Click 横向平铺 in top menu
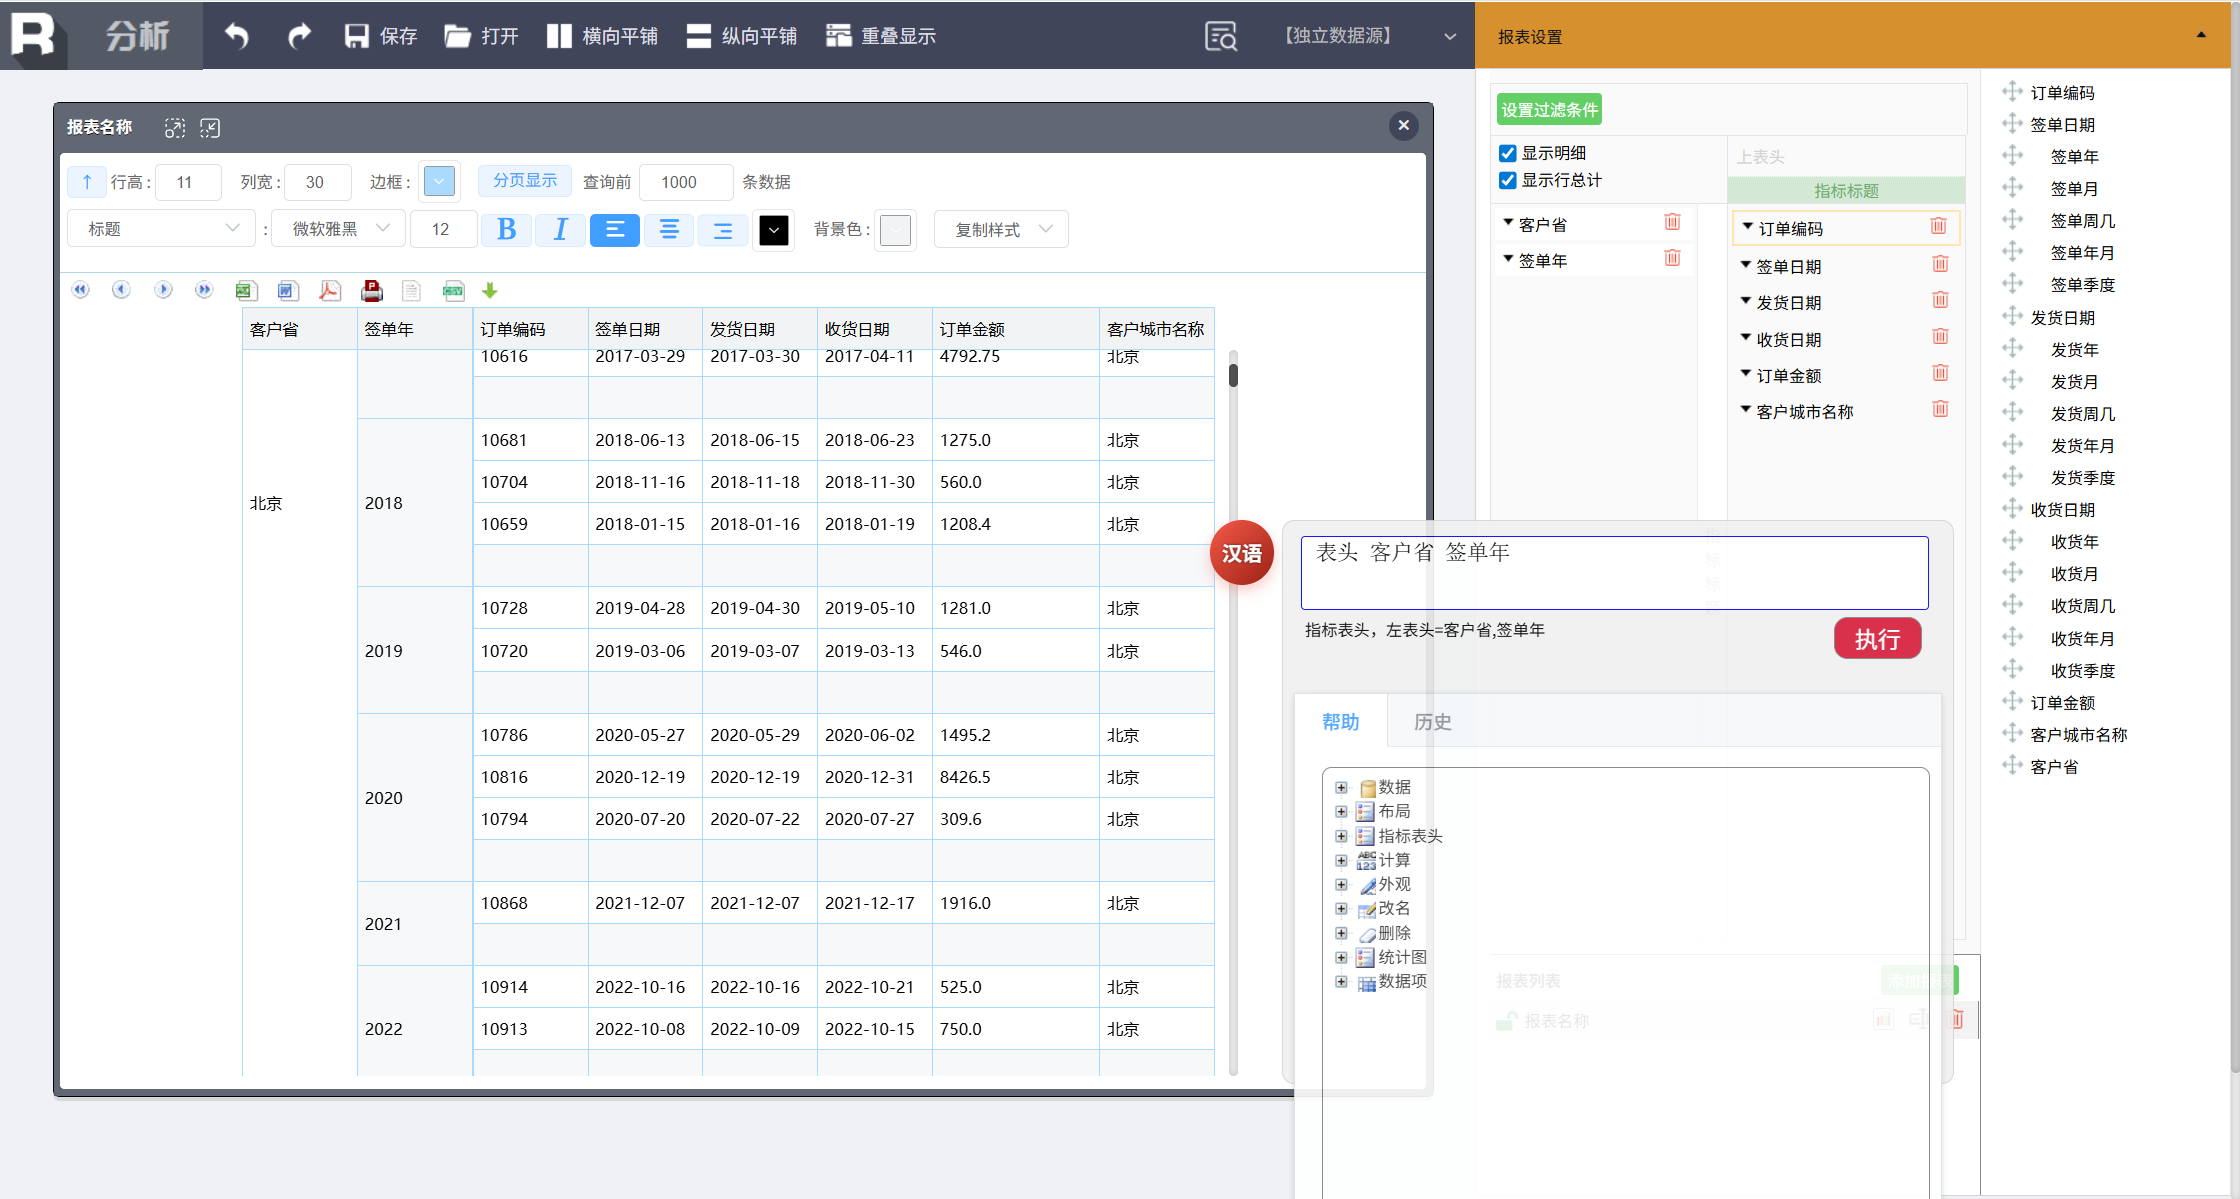The height and width of the screenshot is (1199, 2240). point(602,36)
